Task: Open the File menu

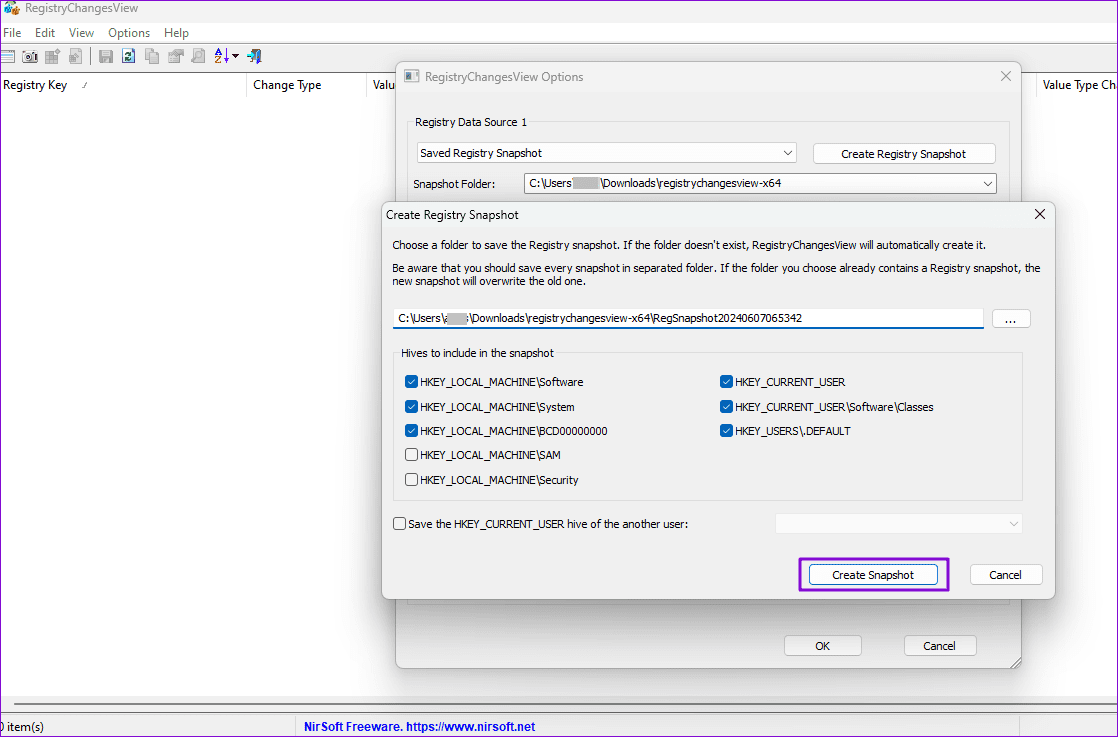Action: [x=12, y=33]
